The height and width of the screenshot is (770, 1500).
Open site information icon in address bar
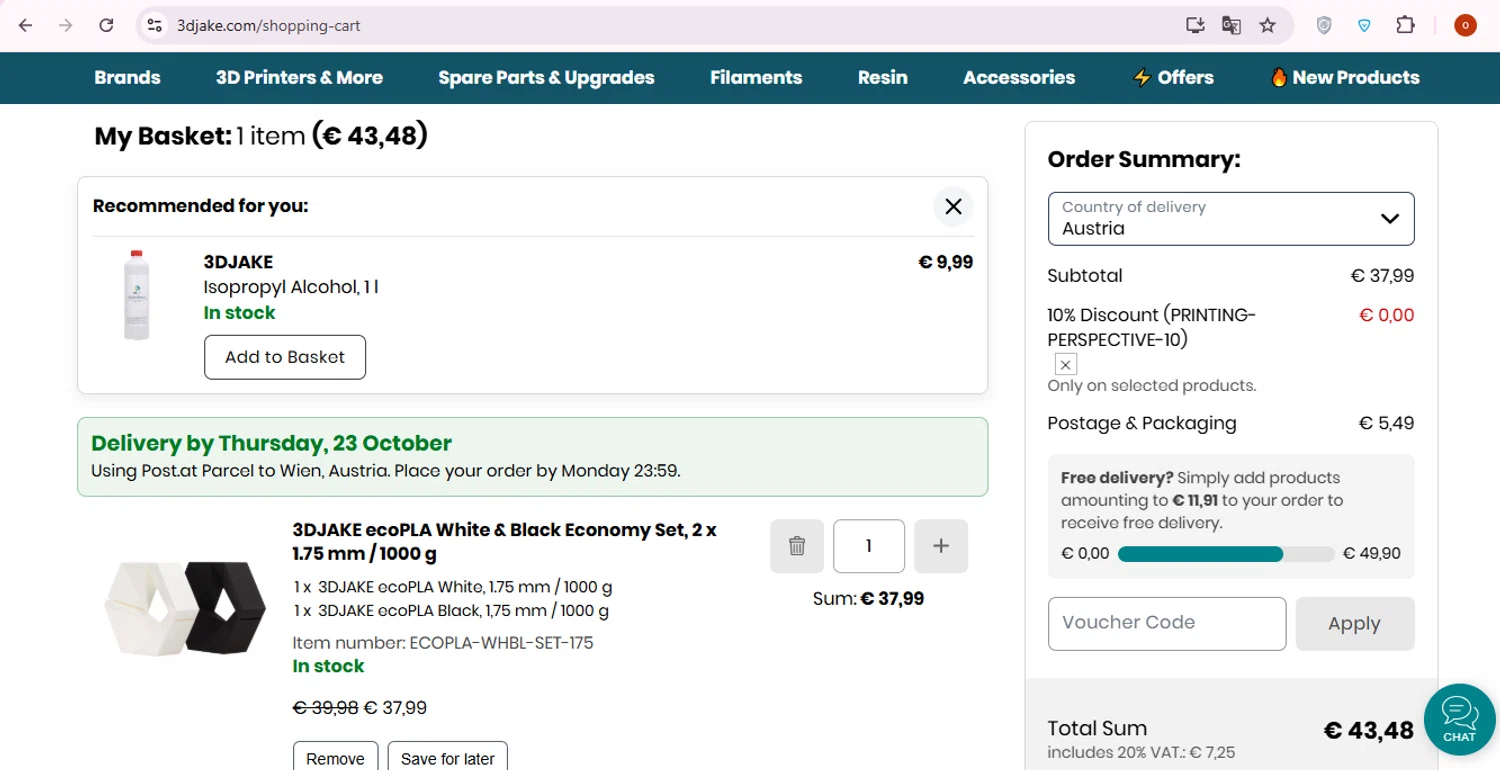[x=154, y=25]
